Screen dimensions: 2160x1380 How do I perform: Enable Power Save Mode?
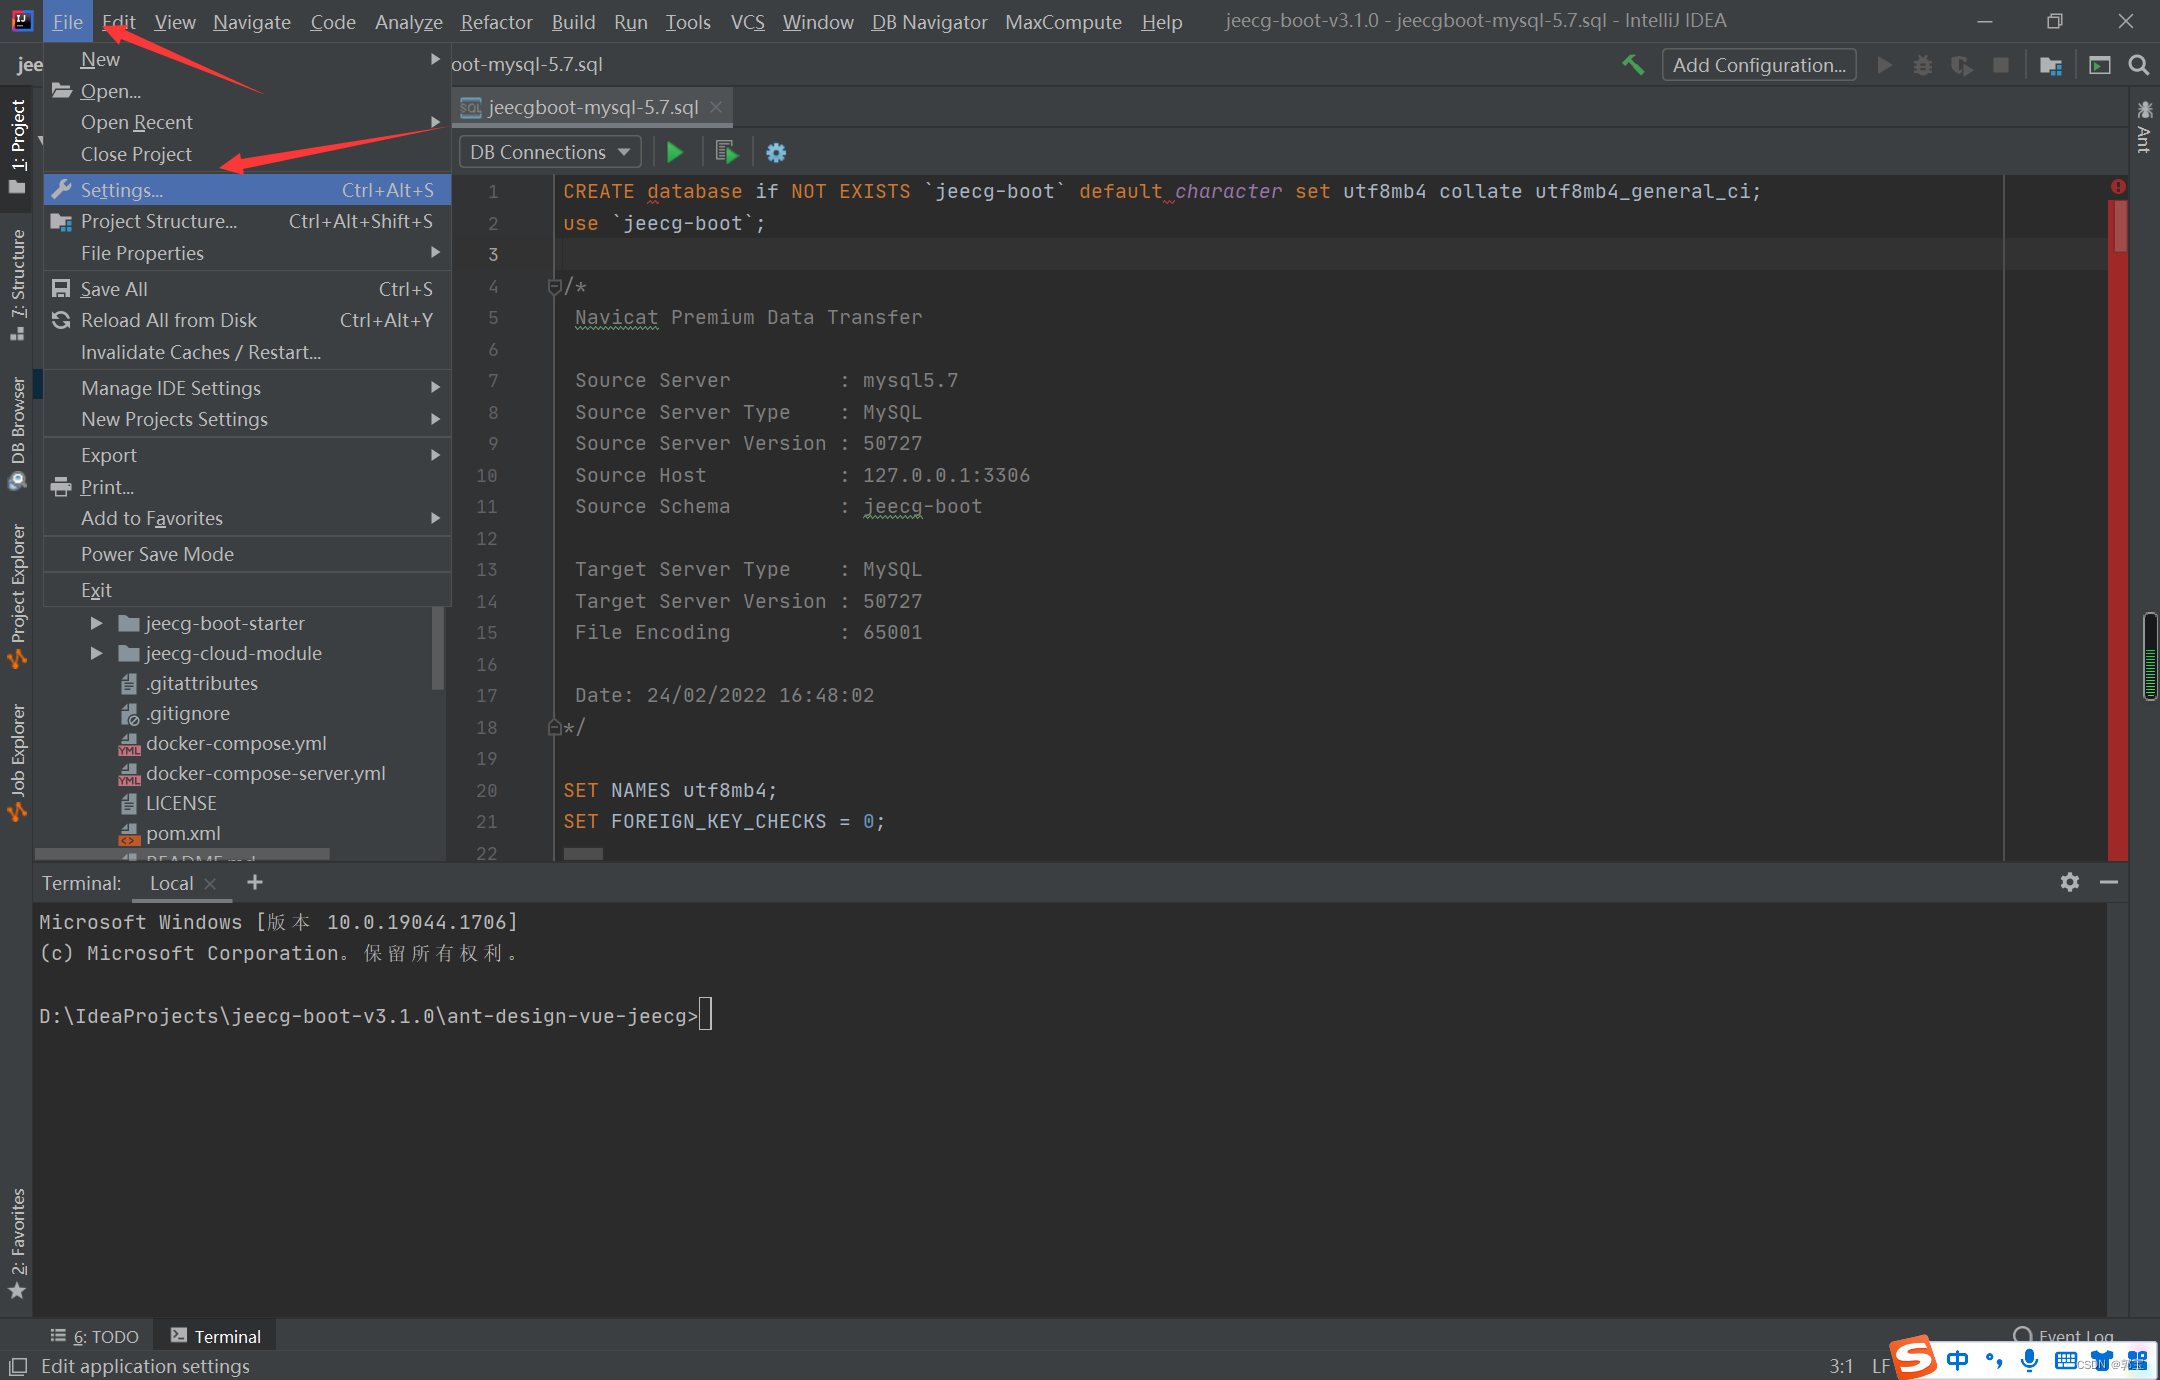point(157,553)
